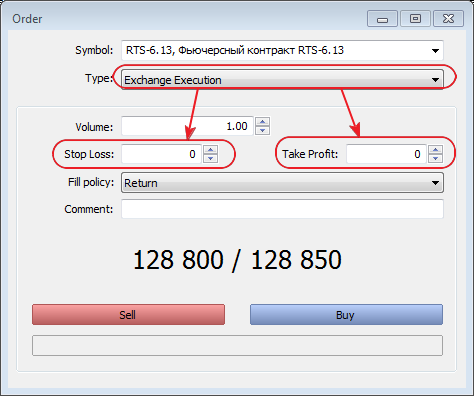
Task: Focus the Comment text field
Action: [282, 209]
